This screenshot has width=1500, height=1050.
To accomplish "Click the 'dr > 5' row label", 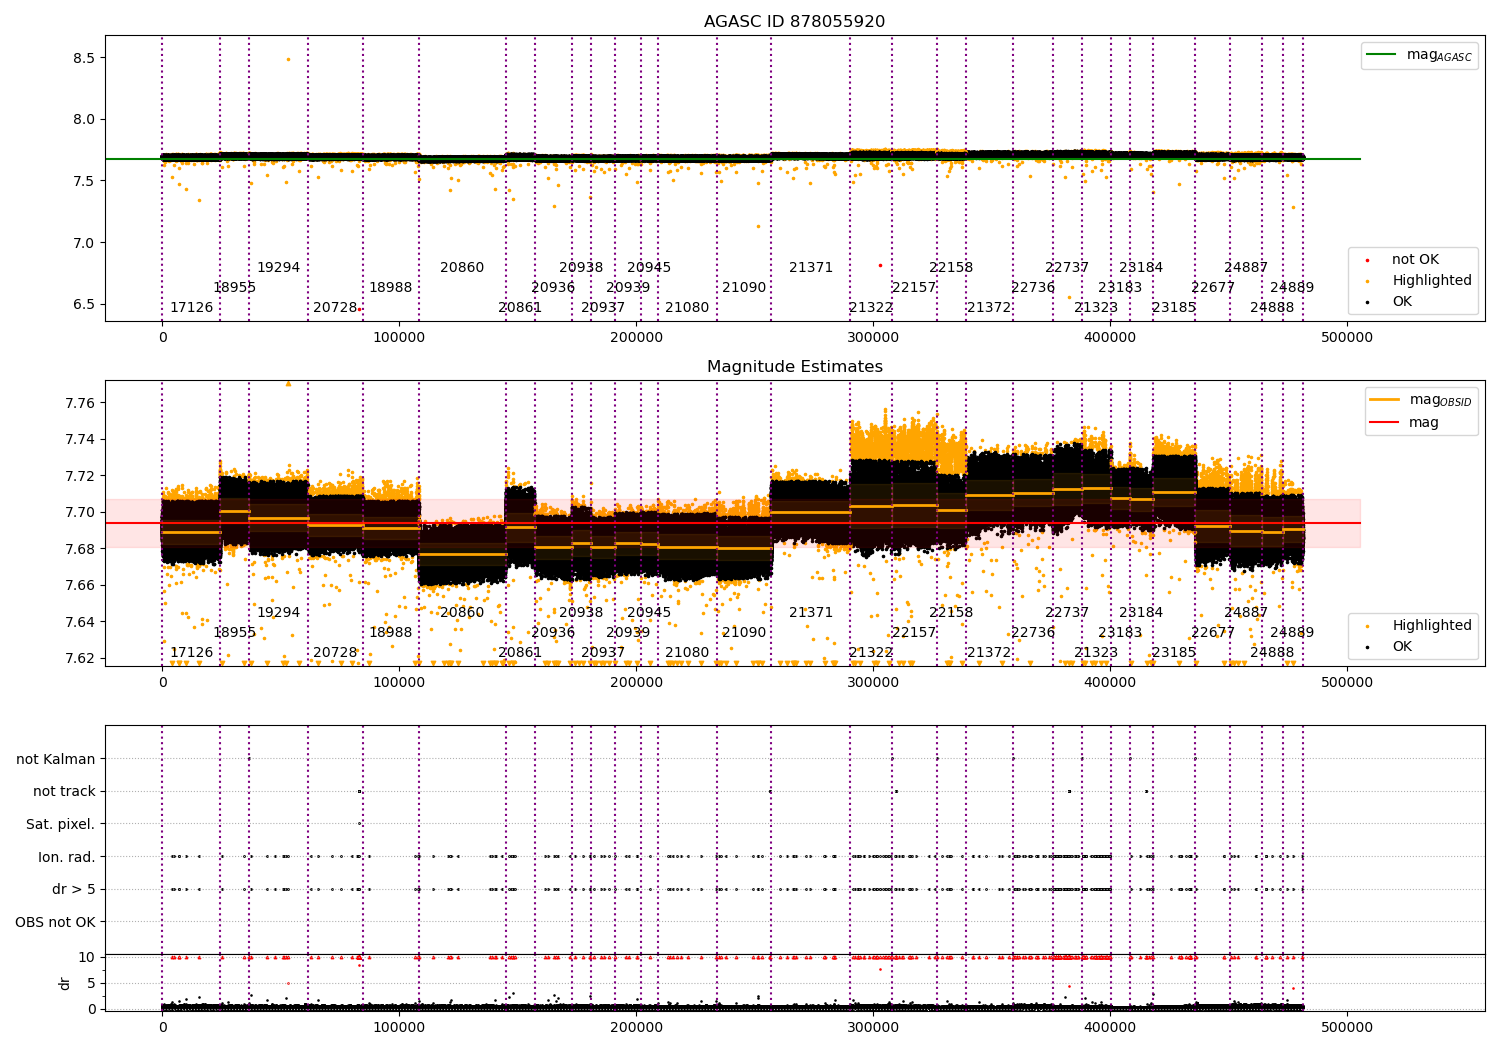I will [74, 889].
